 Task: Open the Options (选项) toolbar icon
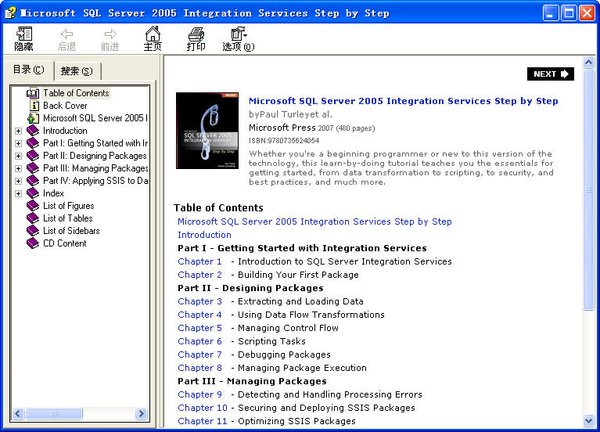point(237,37)
